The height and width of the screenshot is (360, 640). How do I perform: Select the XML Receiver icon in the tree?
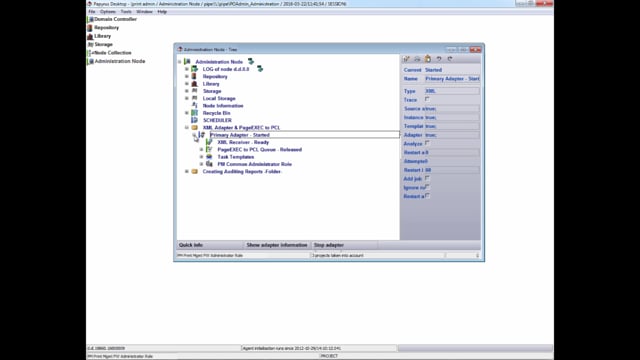pyautogui.click(x=209, y=142)
